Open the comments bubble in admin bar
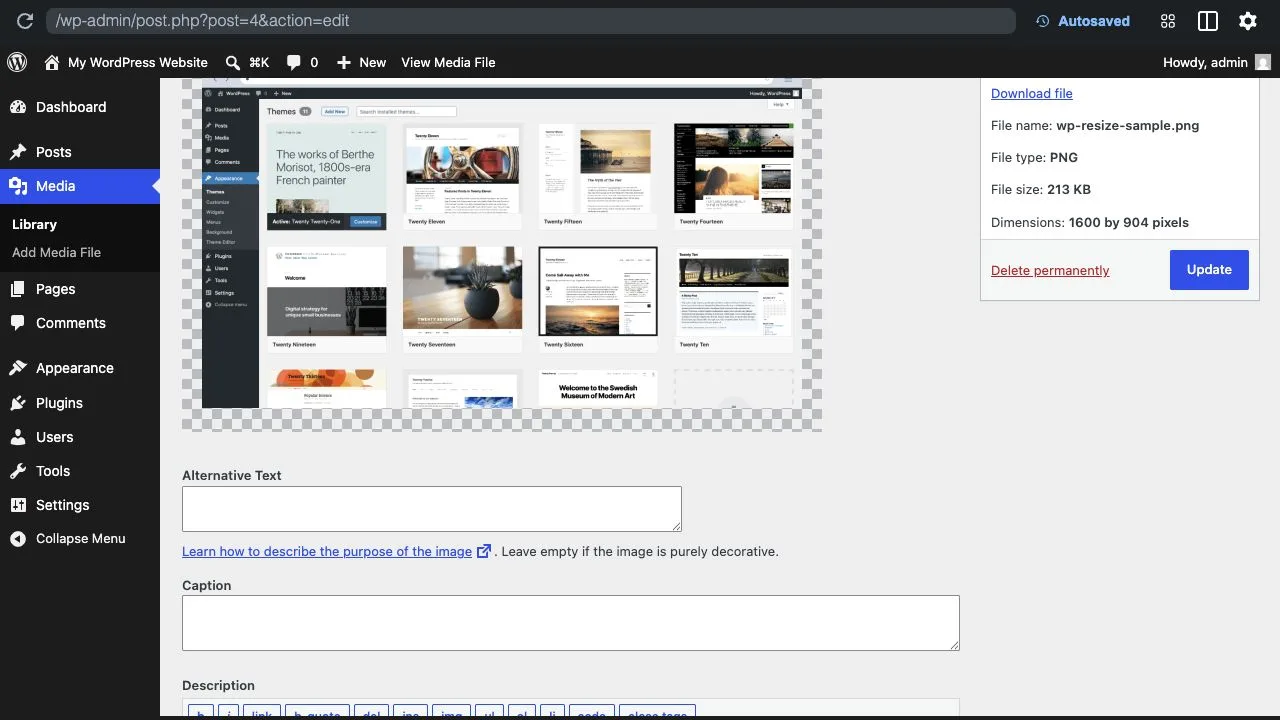Viewport: 1280px width, 720px height. tap(302, 62)
